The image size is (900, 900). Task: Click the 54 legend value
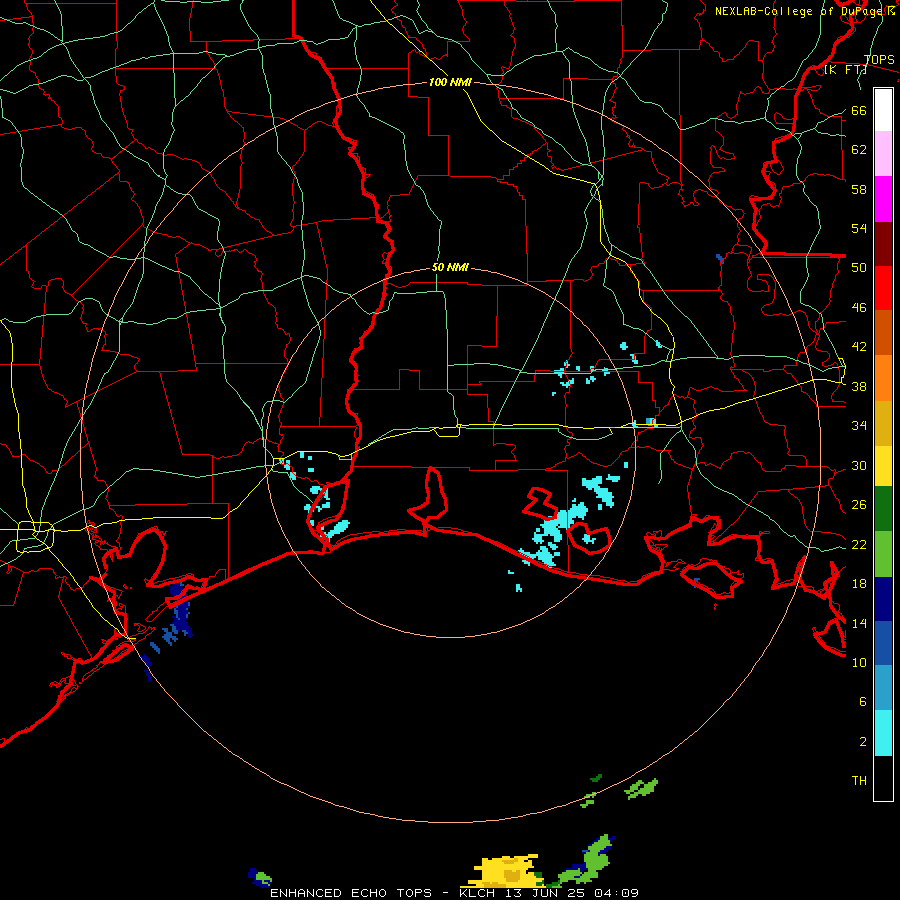point(859,228)
